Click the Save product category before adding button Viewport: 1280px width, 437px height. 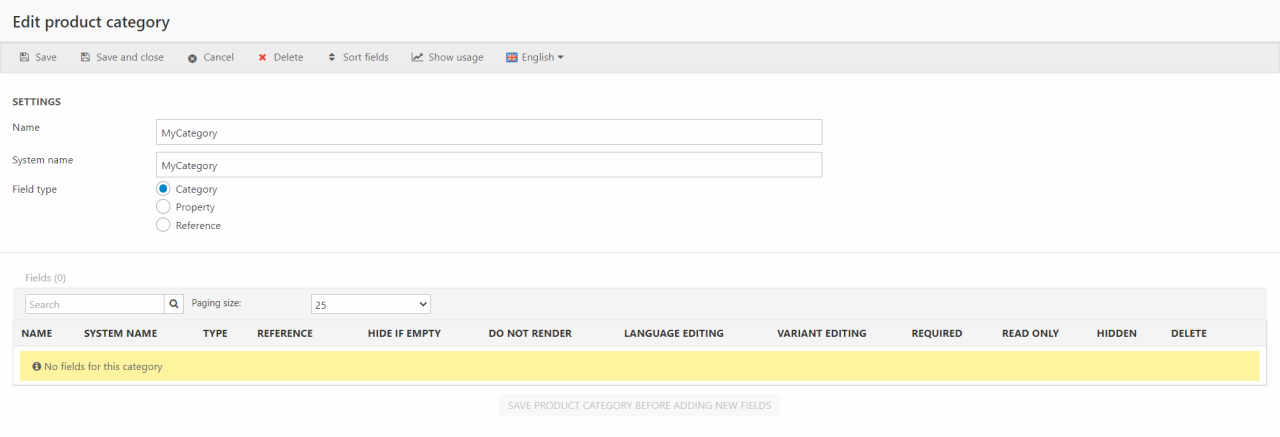[x=639, y=405]
